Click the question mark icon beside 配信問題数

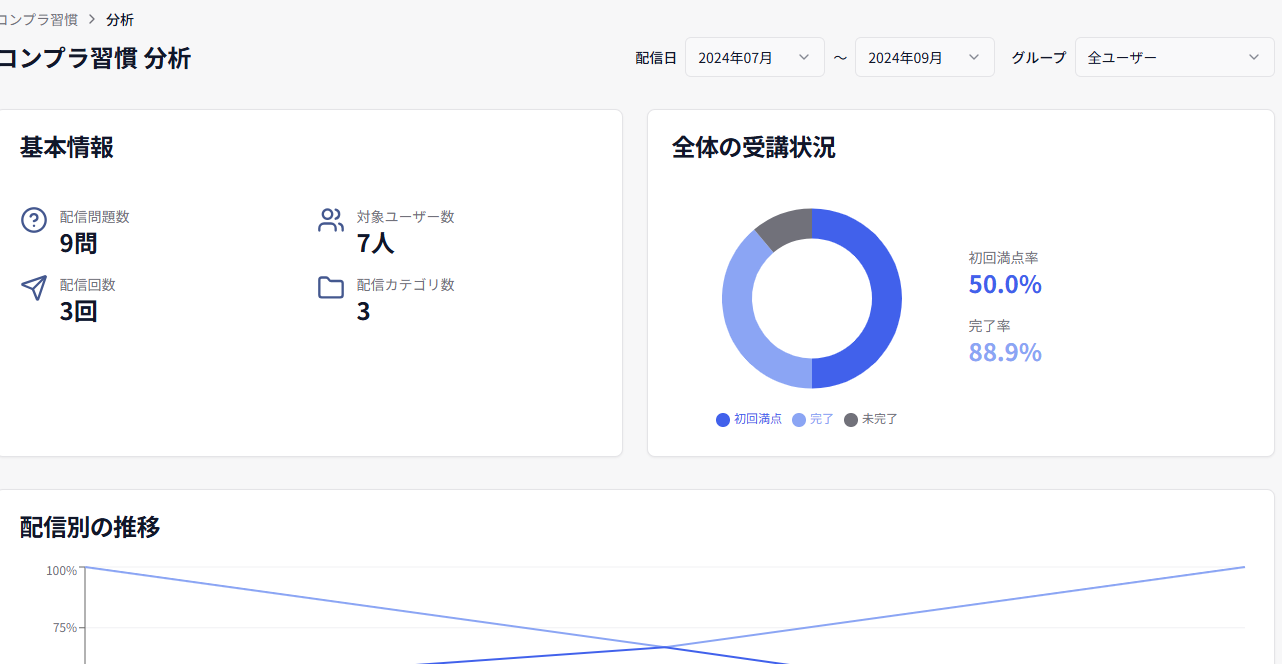click(33, 219)
